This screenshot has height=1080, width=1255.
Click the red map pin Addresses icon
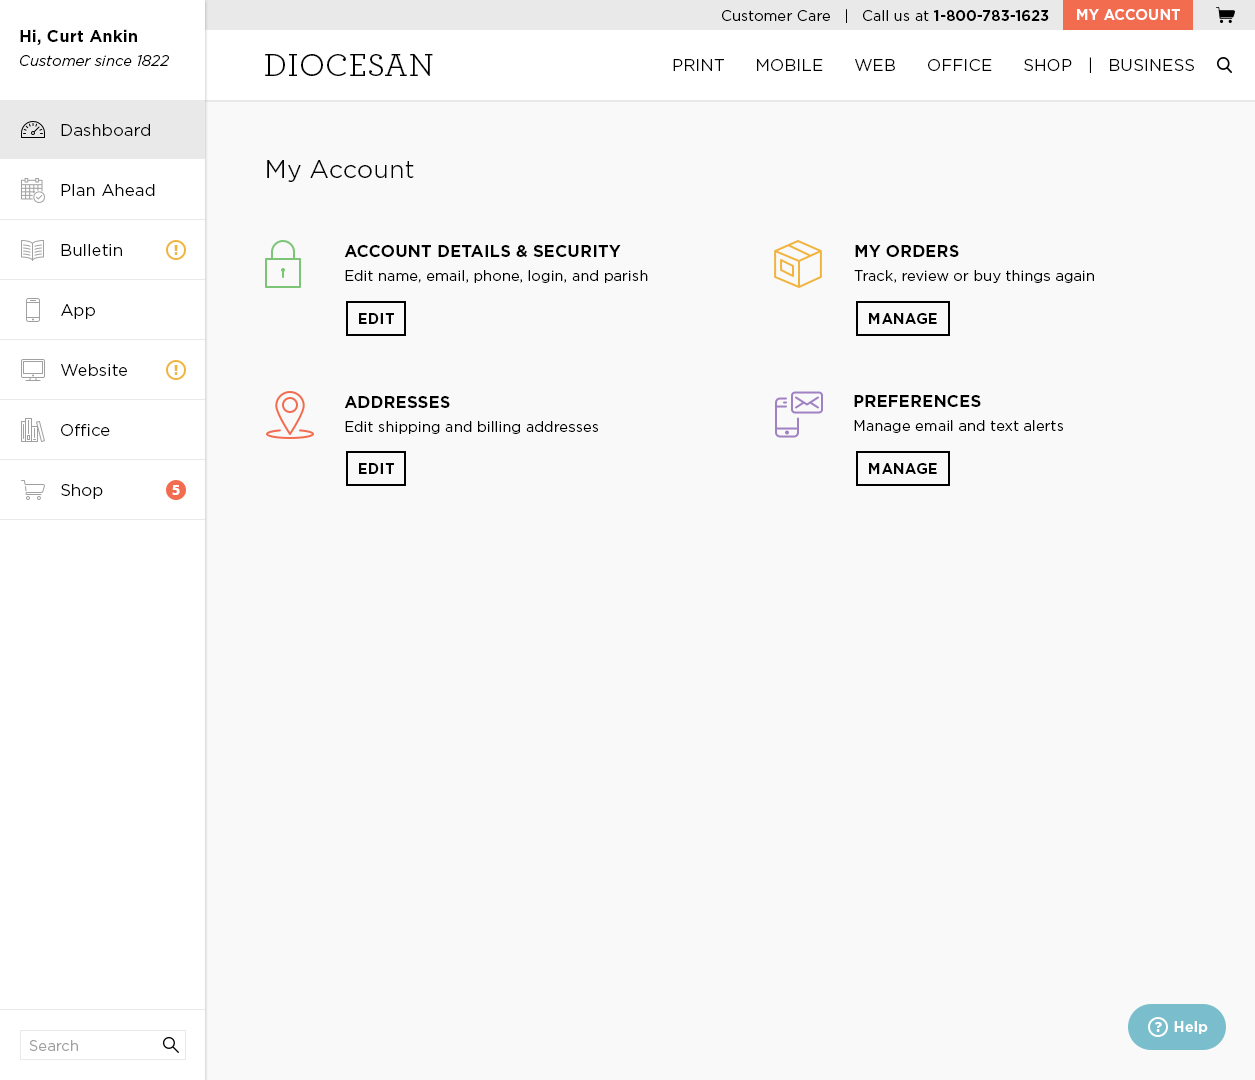click(290, 414)
